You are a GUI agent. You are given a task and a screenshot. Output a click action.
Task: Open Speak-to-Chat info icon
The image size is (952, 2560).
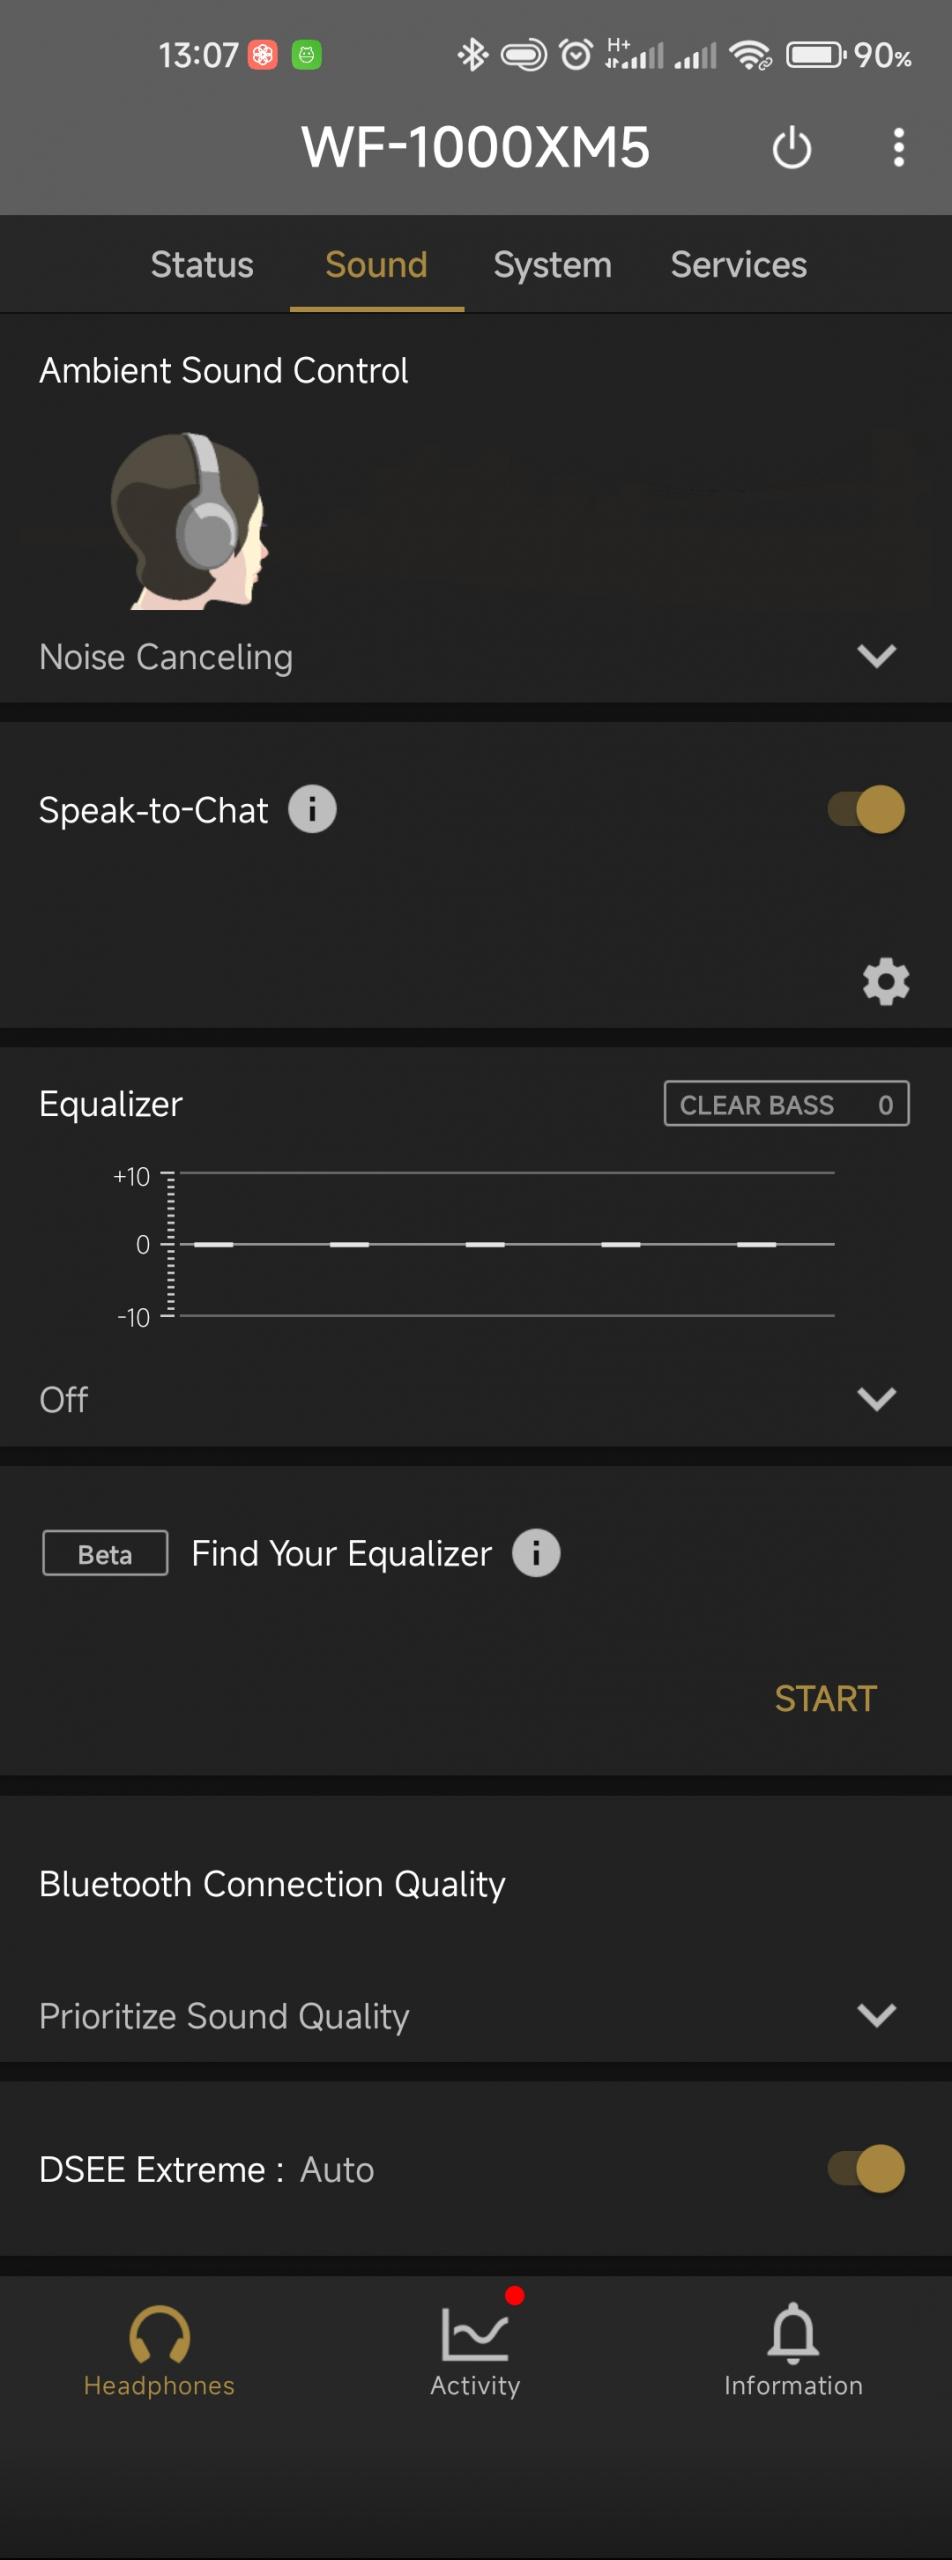coord(312,809)
